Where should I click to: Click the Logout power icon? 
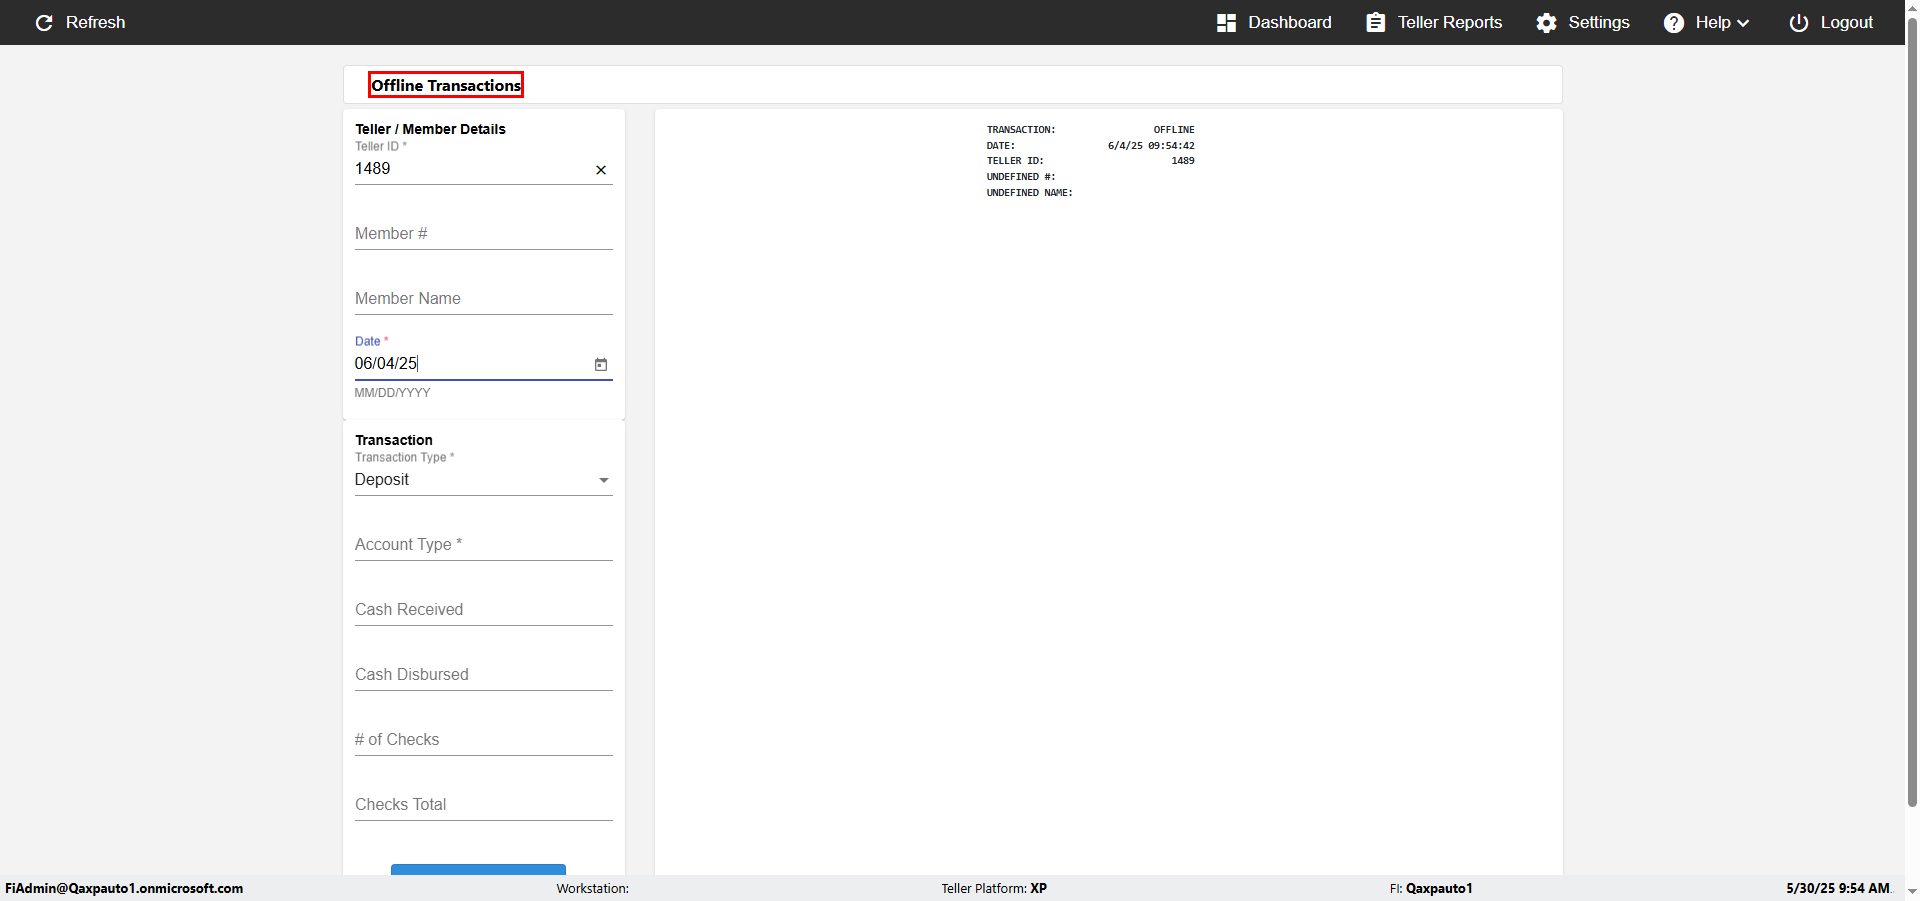pyautogui.click(x=1799, y=22)
